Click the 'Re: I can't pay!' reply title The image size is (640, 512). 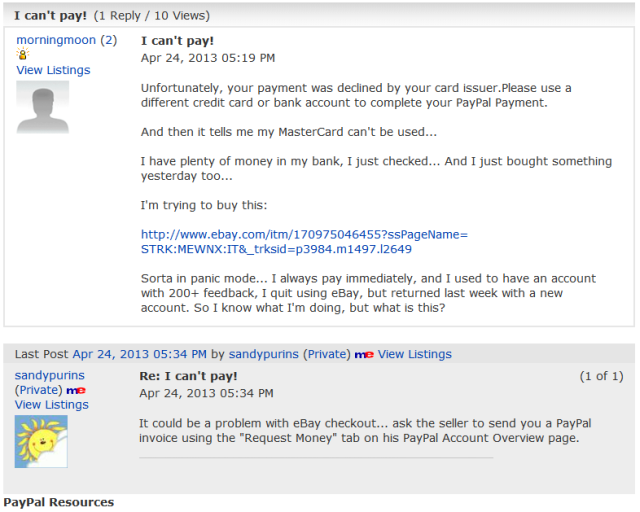[x=188, y=376]
